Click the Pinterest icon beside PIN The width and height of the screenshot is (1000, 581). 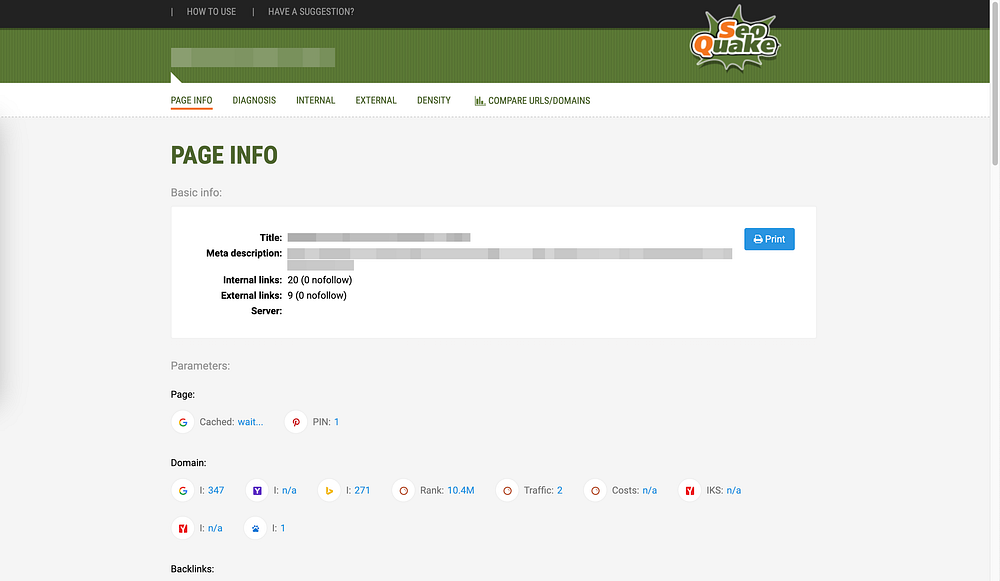click(x=296, y=422)
